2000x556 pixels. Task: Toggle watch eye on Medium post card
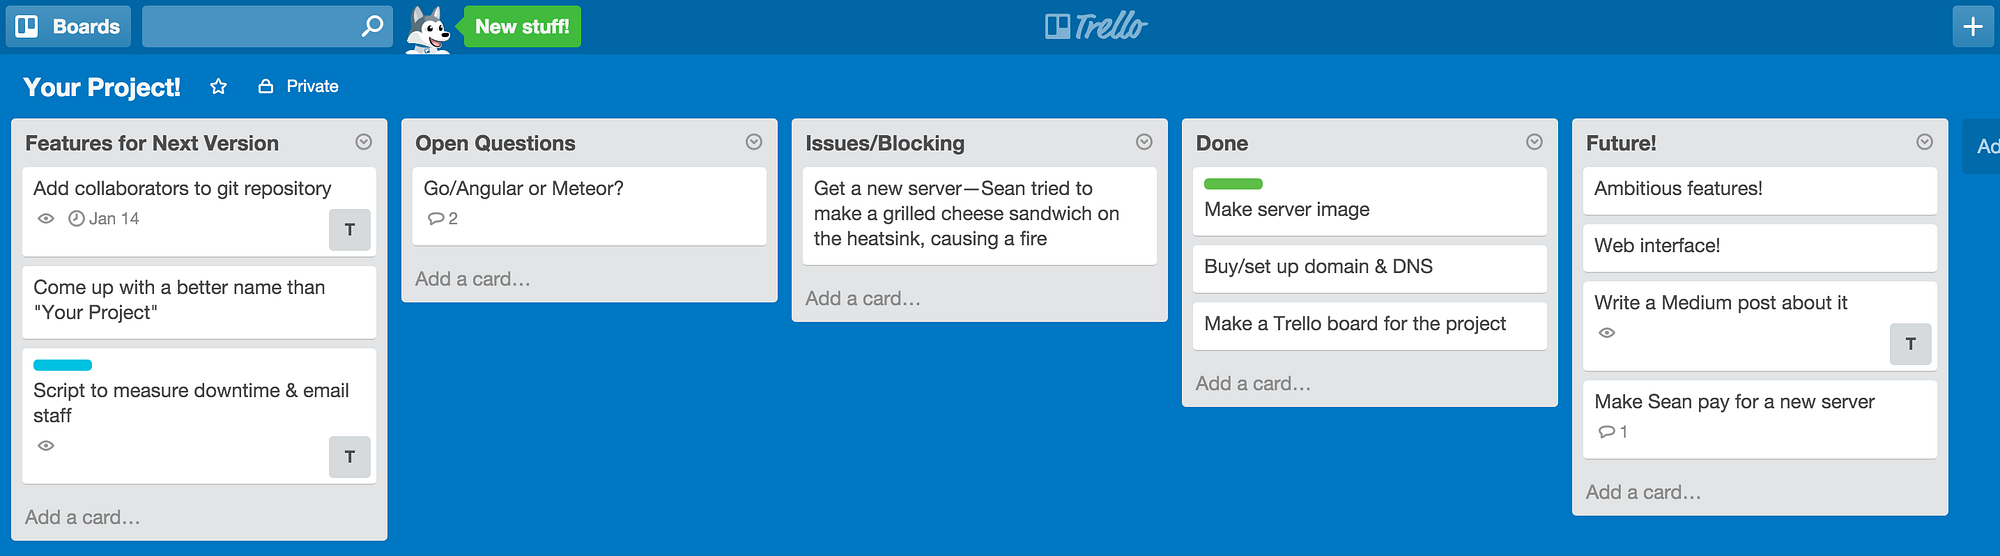point(1607,333)
